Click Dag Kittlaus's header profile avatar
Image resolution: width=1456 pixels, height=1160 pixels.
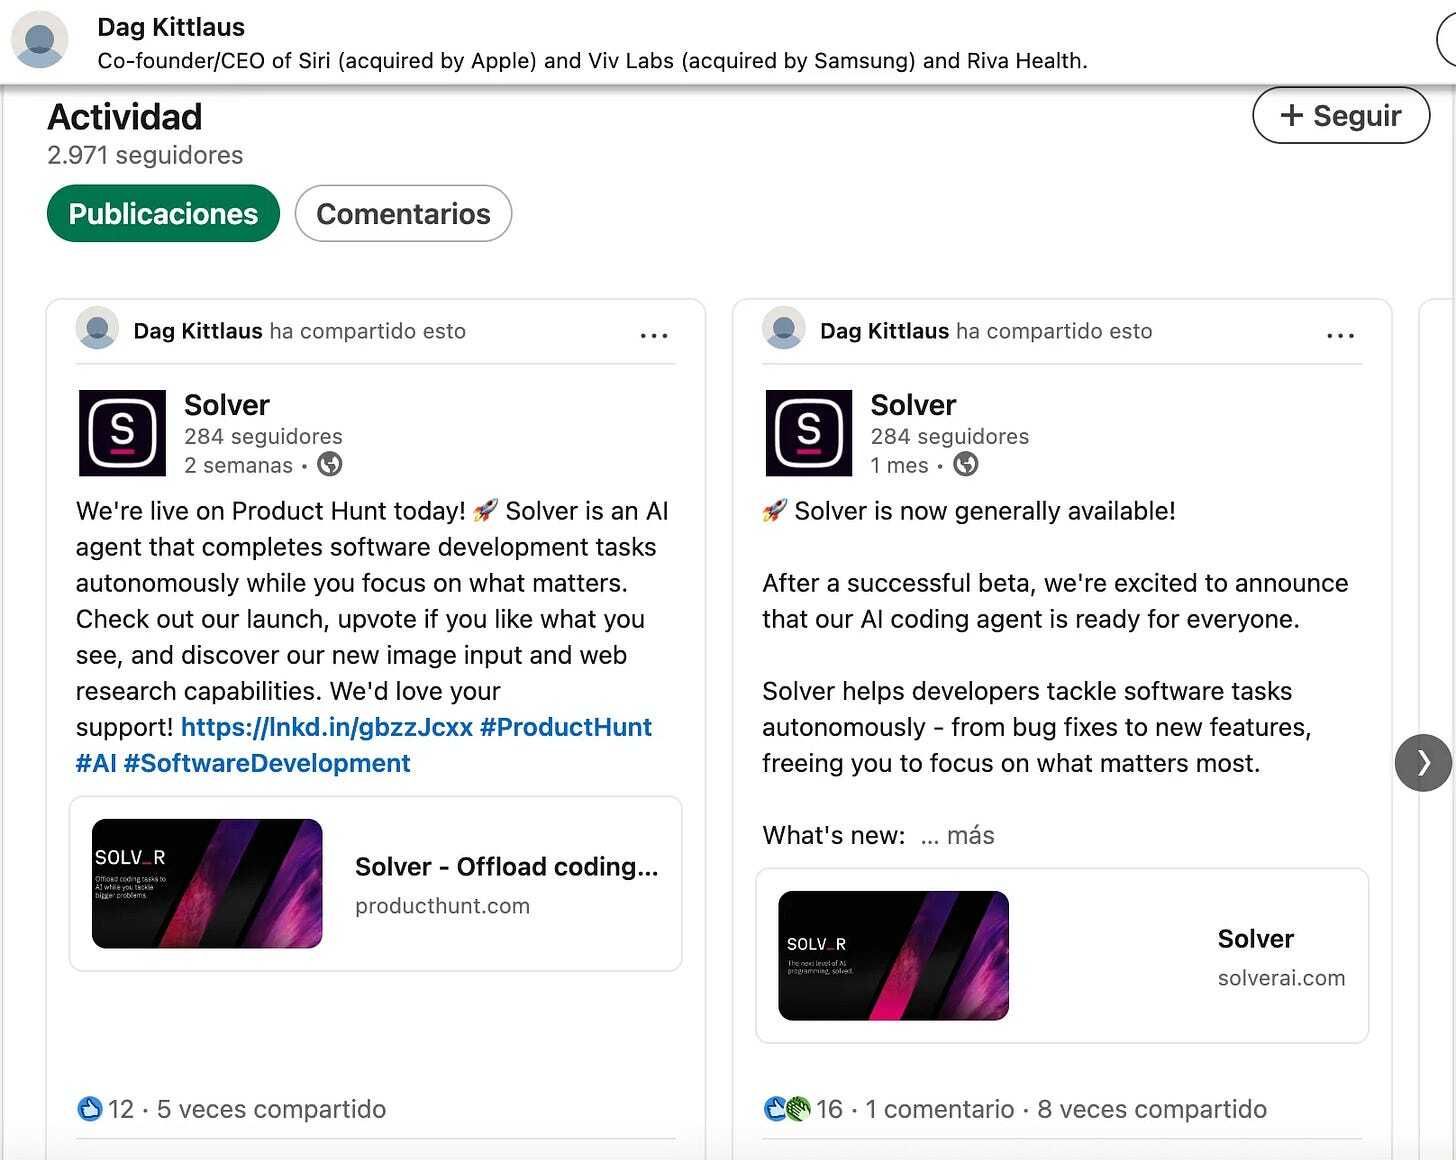coord(39,40)
